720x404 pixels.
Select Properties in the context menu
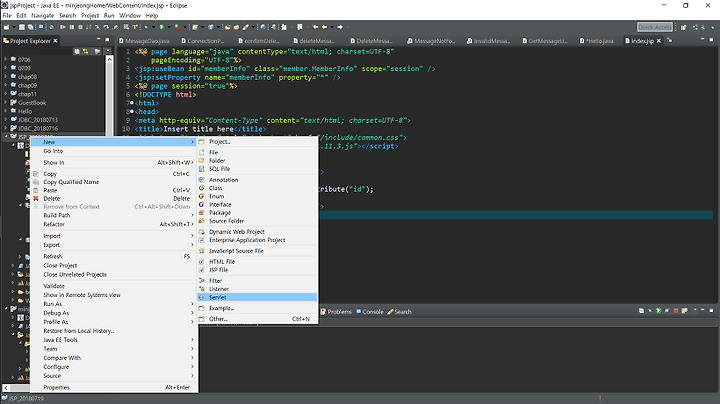pyautogui.click(x=114, y=387)
